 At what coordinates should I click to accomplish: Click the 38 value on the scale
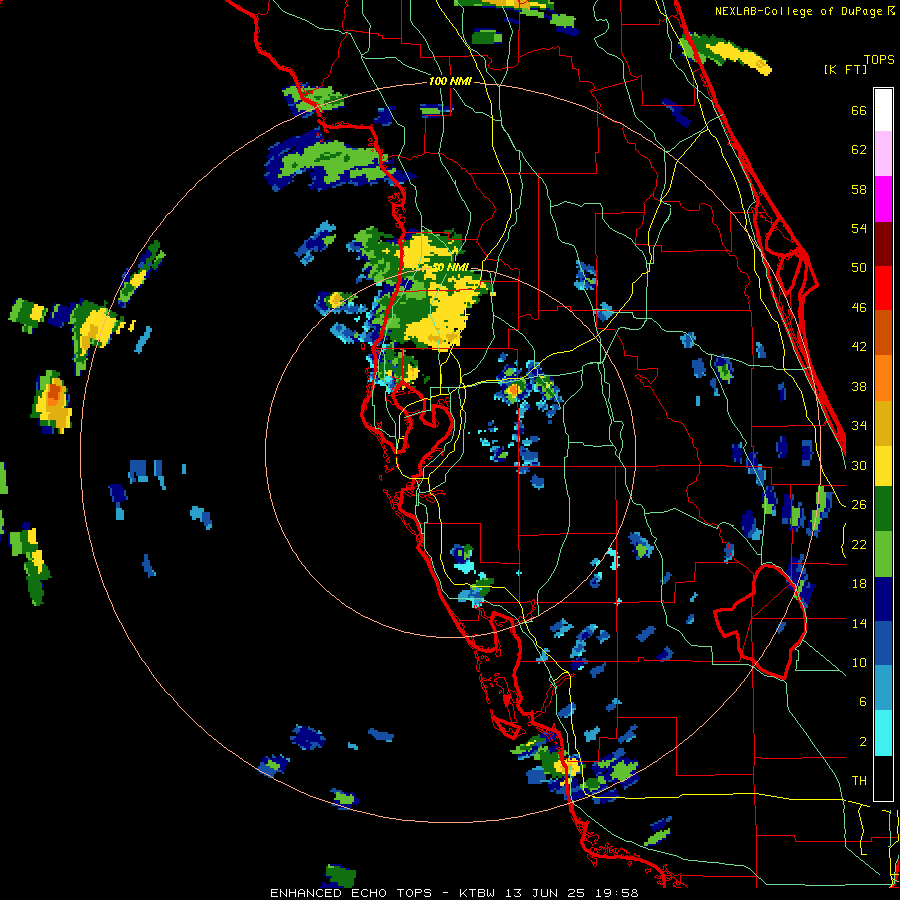(x=859, y=386)
